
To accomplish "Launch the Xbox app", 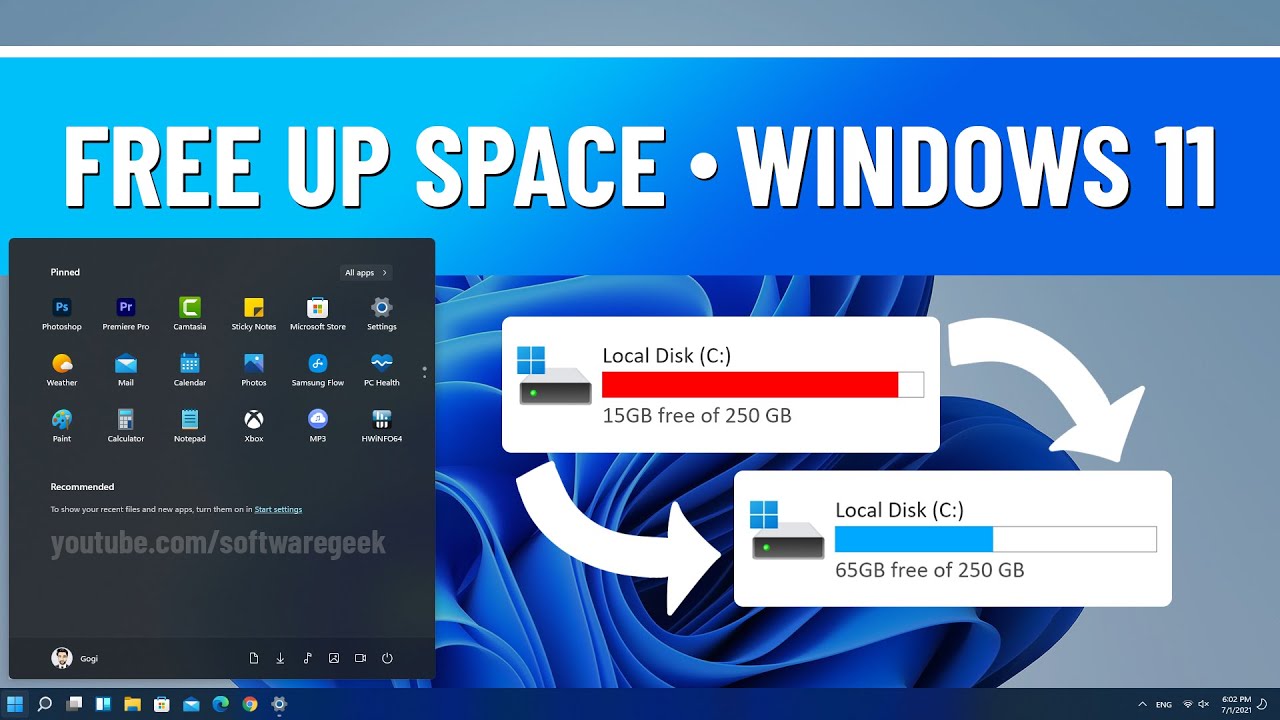I will [x=254, y=425].
